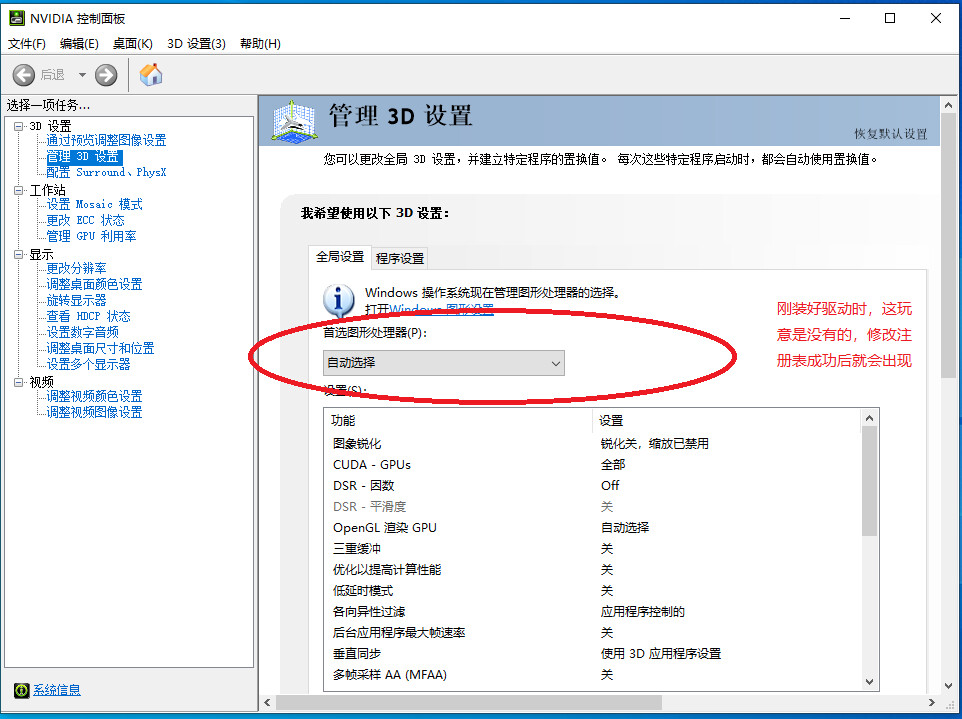Click the back arrow icon in toolbar
The image size is (962, 719).
(x=24, y=75)
